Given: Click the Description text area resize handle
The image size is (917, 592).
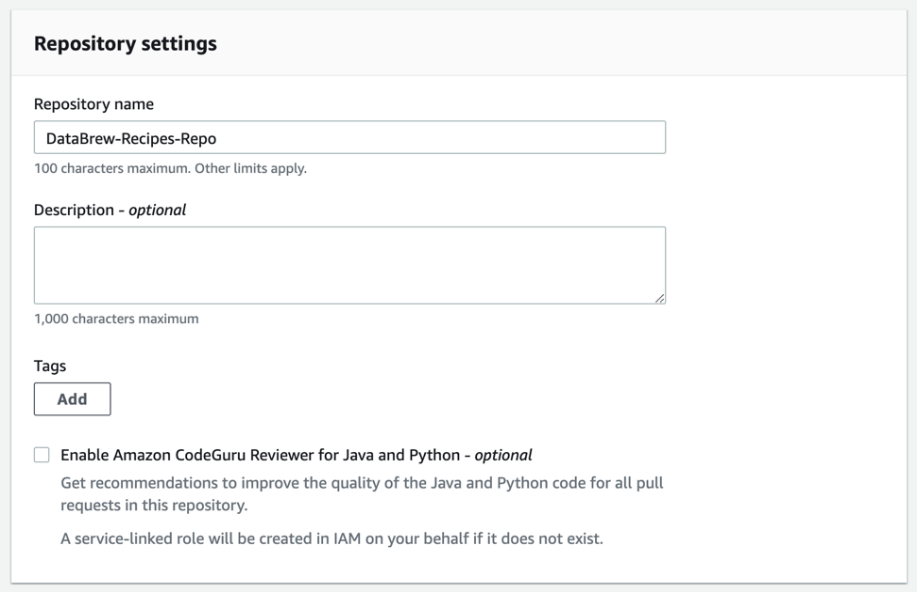Looking at the screenshot, I should (661, 298).
